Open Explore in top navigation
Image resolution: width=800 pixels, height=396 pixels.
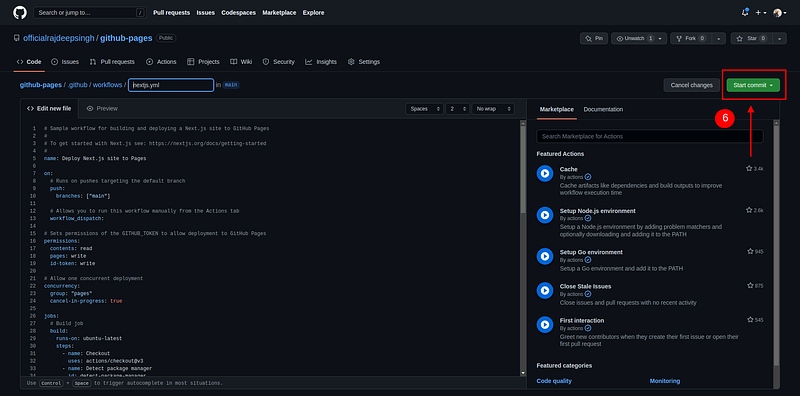coord(313,13)
